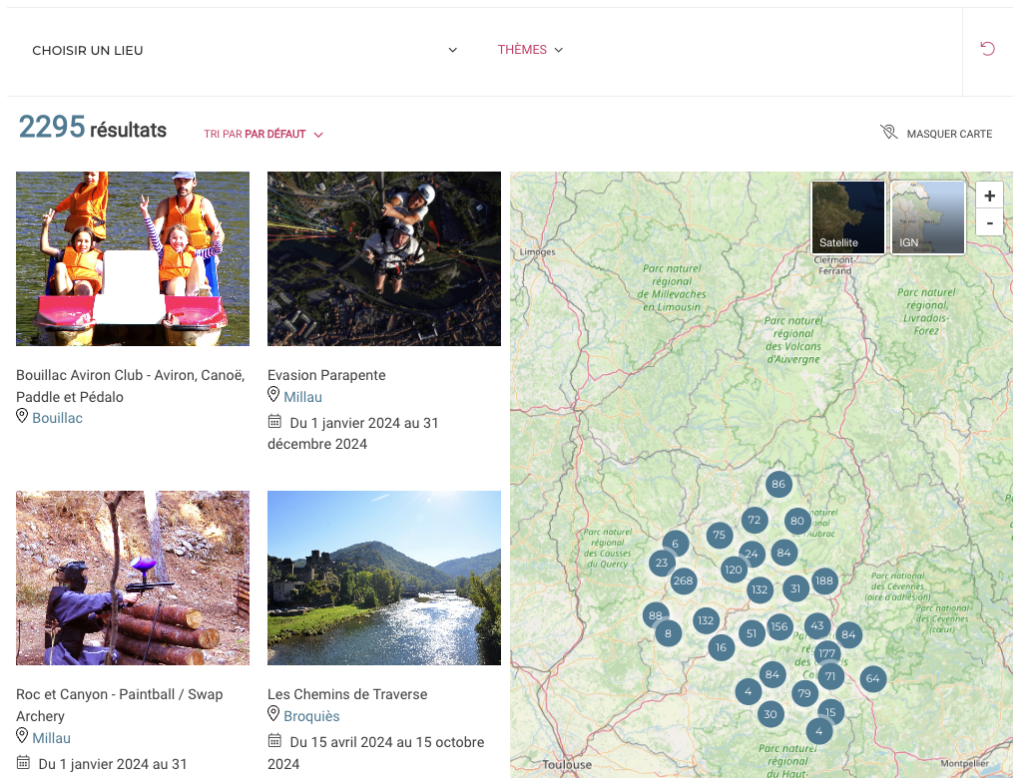The height and width of the screenshot is (778, 1024).
Task: Open Les Chemins de Traverse title
Action: pyautogui.click(x=347, y=694)
